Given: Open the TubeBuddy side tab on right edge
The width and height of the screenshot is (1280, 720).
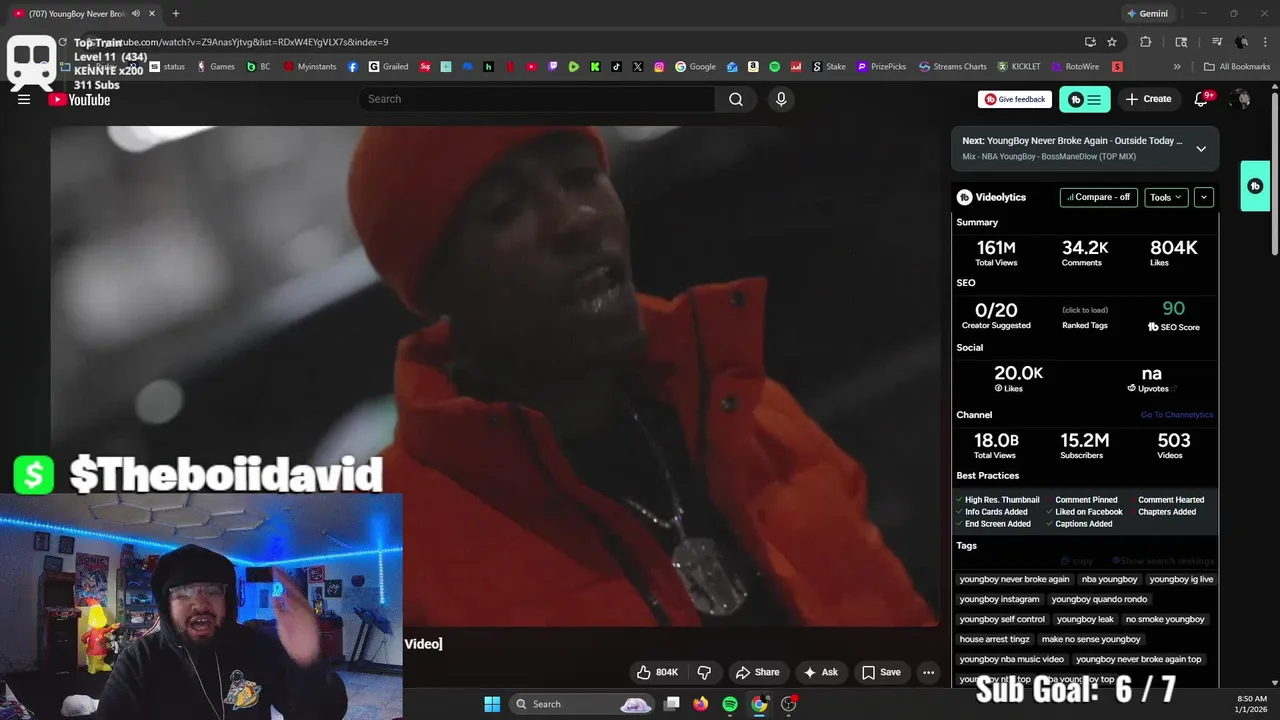Looking at the screenshot, I should pos(1255,186).
